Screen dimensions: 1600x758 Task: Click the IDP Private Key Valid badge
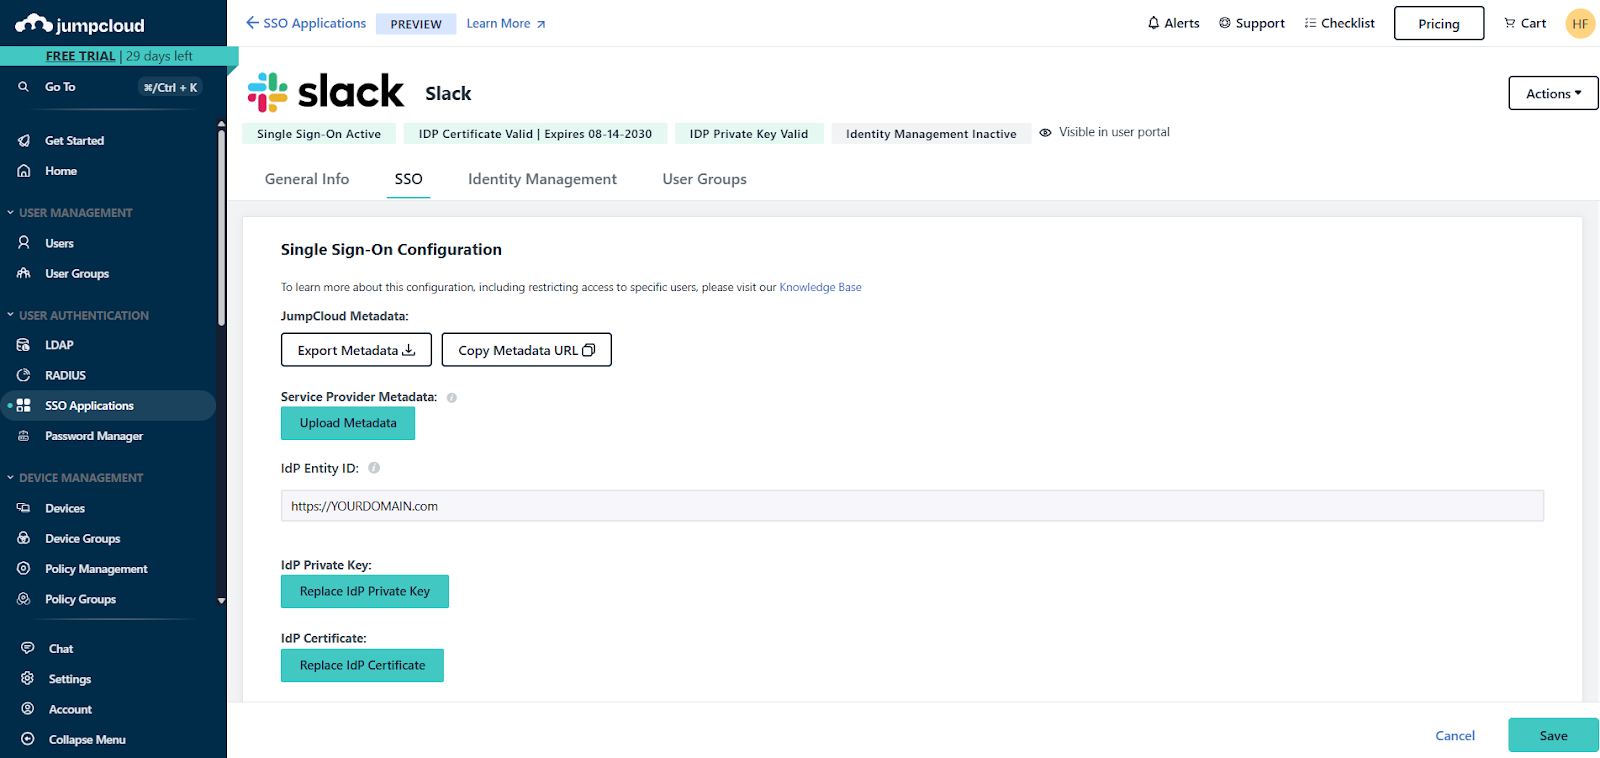[x=749, y=134]
